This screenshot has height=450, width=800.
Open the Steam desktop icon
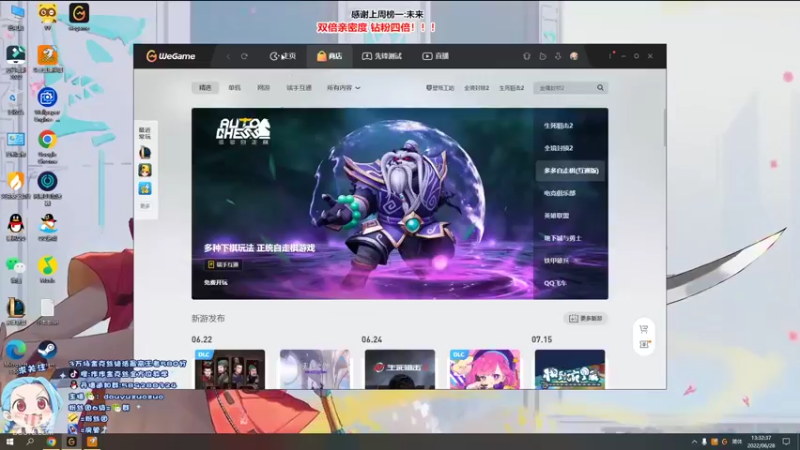(47, 352)
